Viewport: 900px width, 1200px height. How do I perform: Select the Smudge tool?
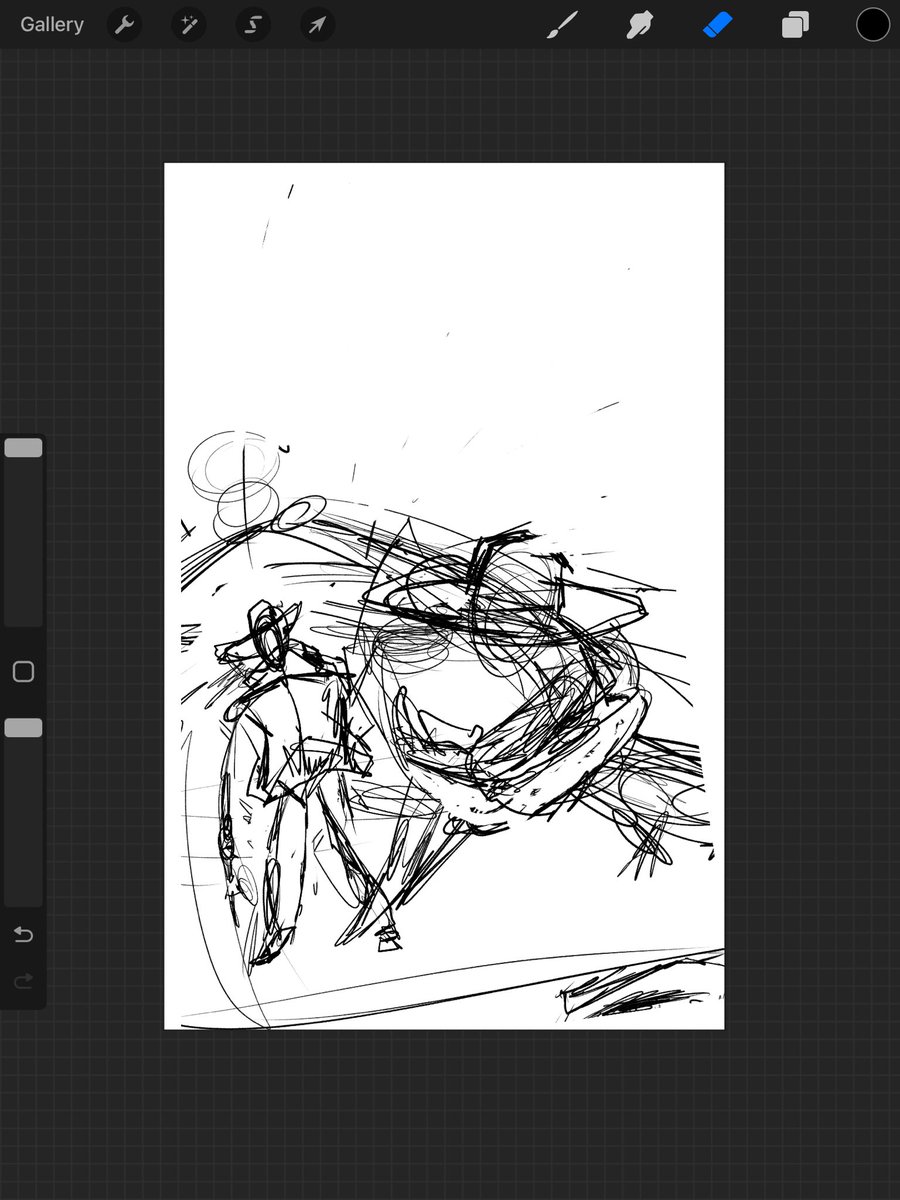tap(640, 25)
